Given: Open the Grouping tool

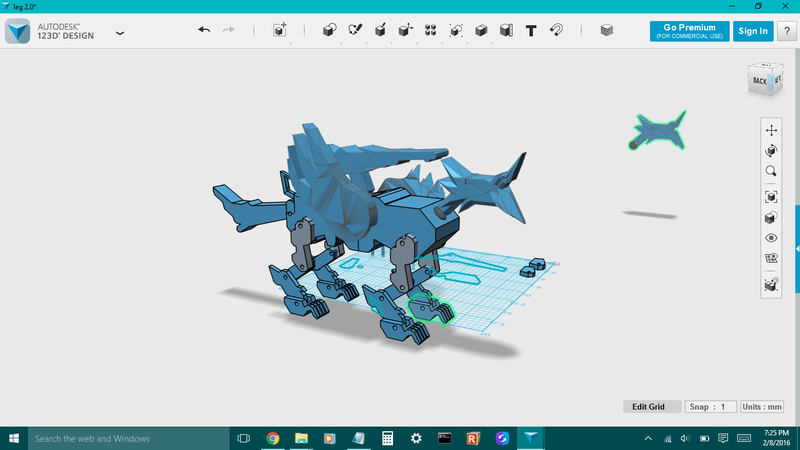Looking at the screenshot, I should (456, 30).
